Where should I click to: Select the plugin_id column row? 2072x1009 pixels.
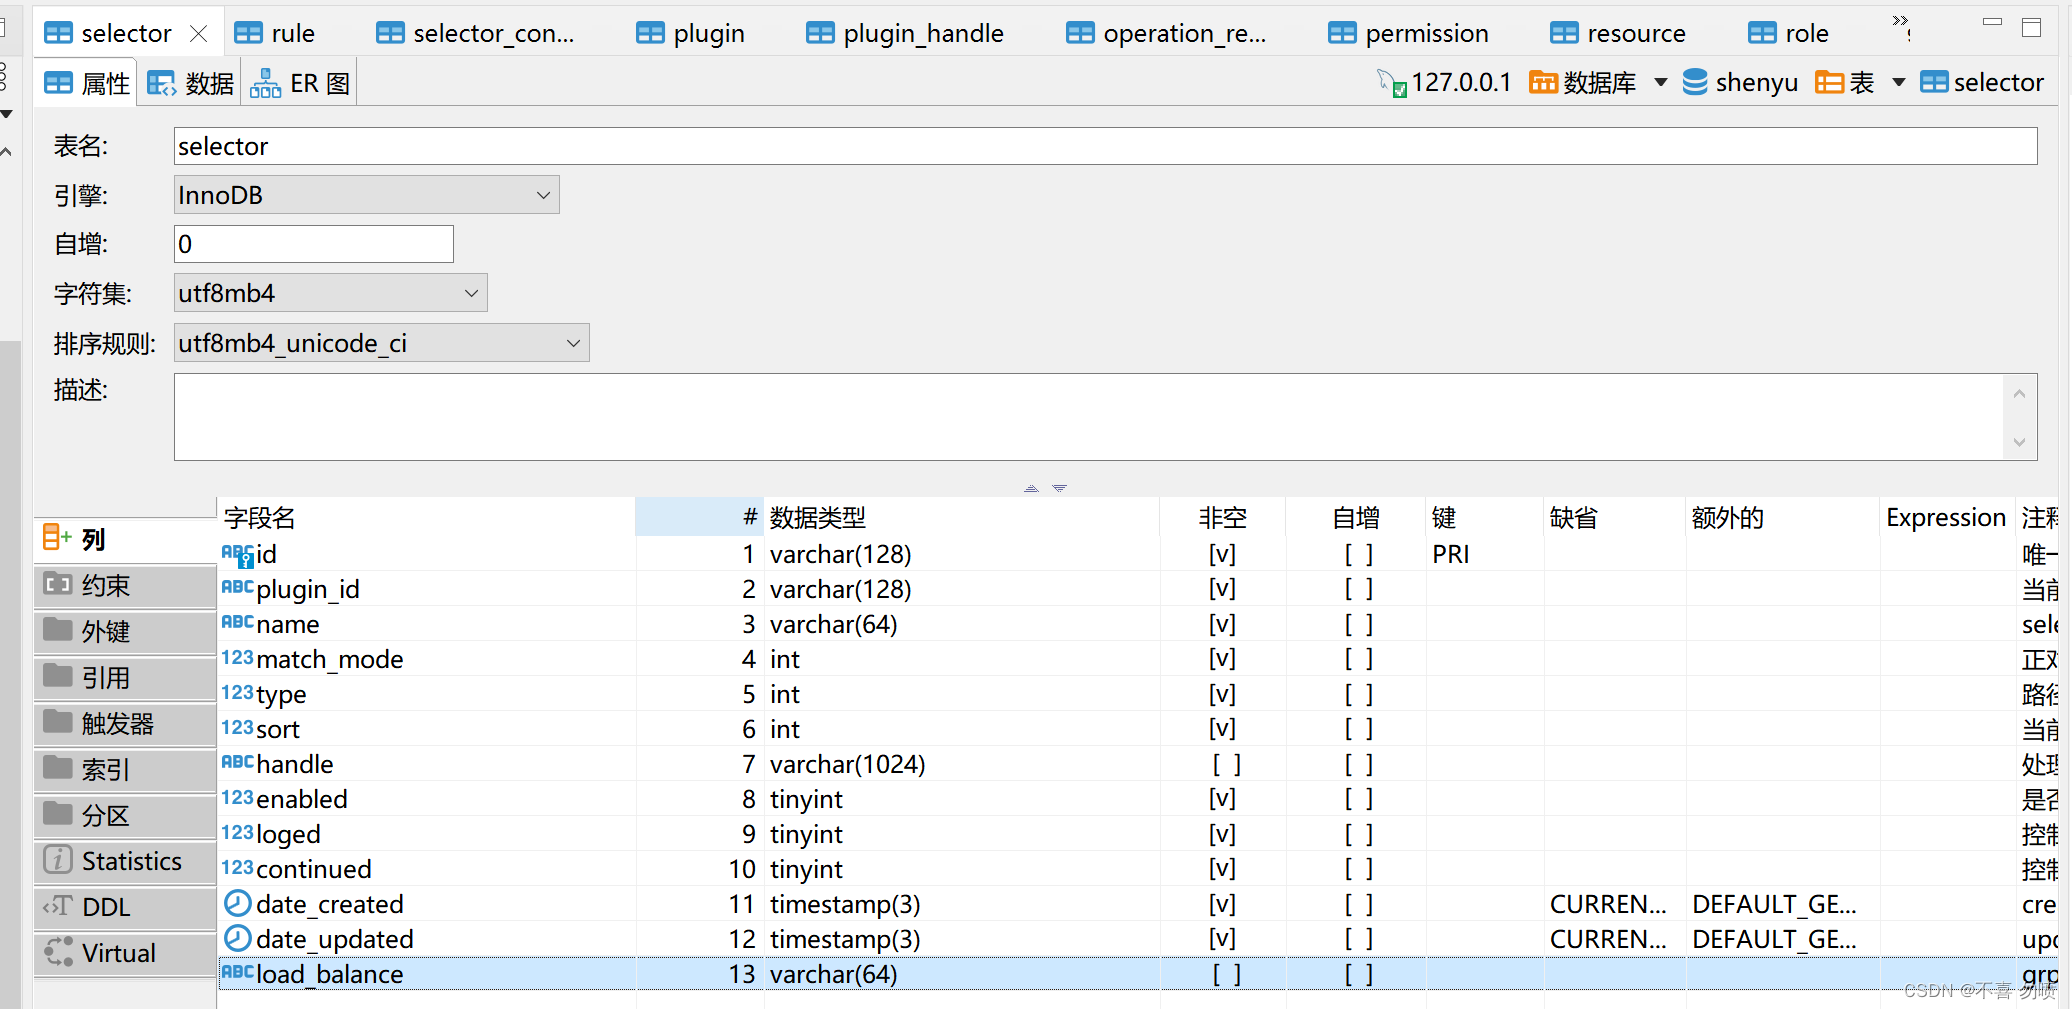pyautogui.click(x=1138, y=589)
